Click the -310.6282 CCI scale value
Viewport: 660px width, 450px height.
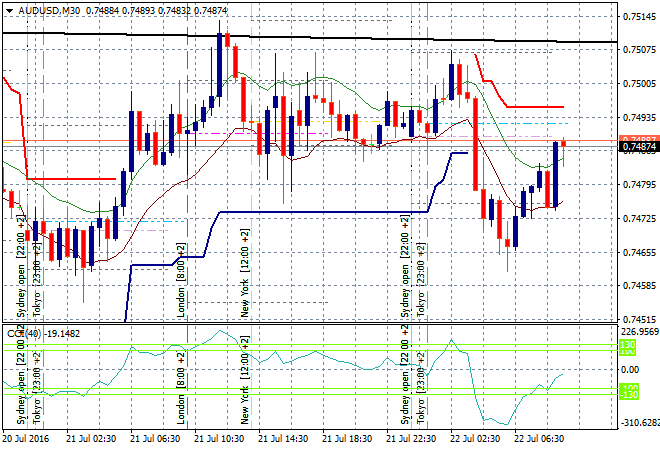click(x=640, y=422)
